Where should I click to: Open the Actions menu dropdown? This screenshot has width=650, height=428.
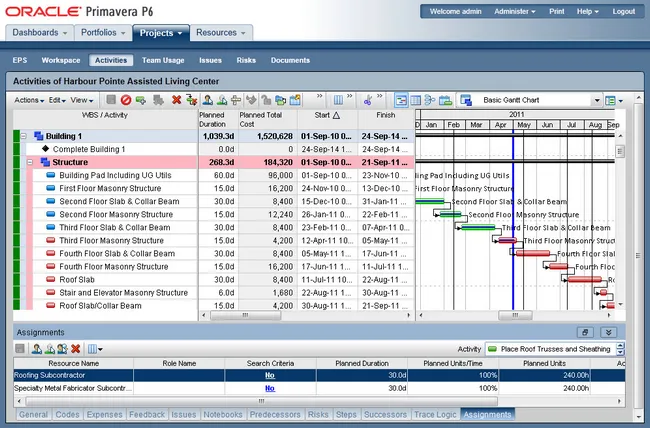coord(28,100)
